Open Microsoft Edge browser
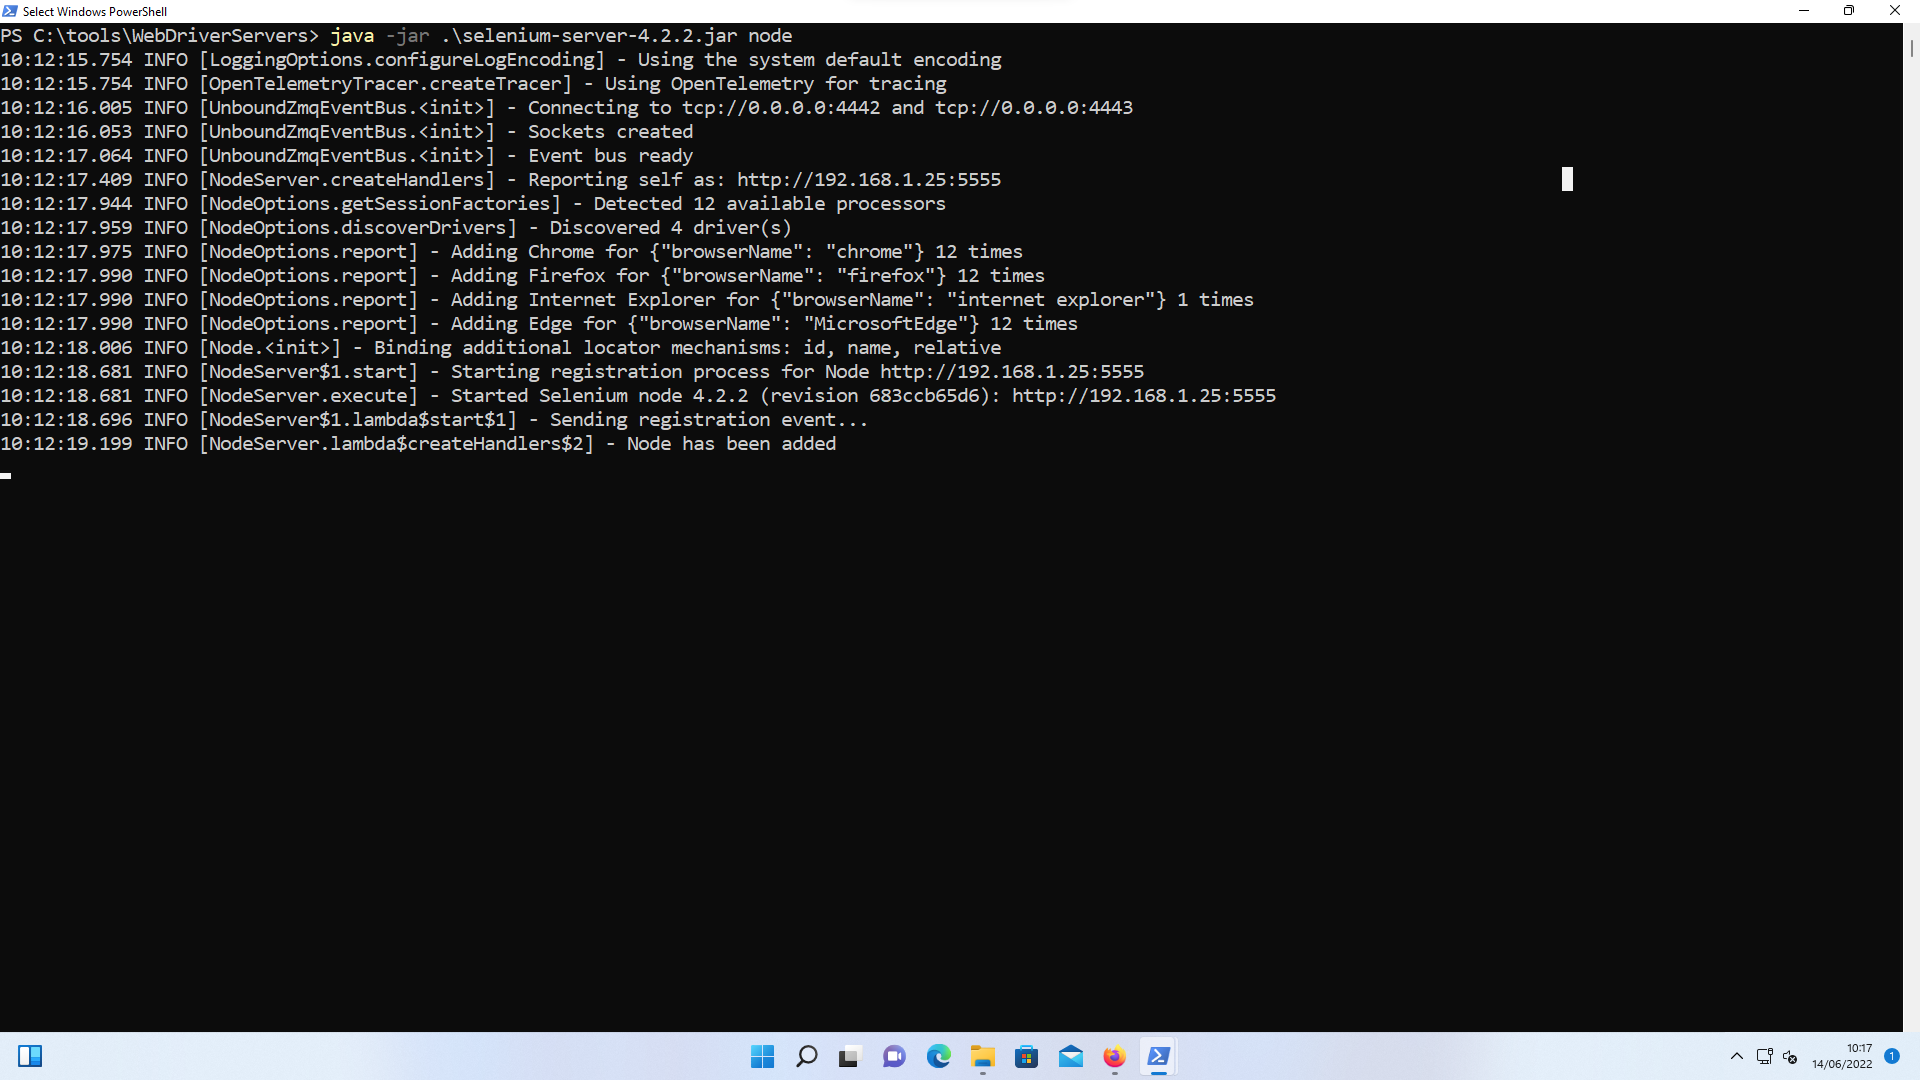The height and width of the screenshot is (1080, 1920). click(x=938, y=1056)
